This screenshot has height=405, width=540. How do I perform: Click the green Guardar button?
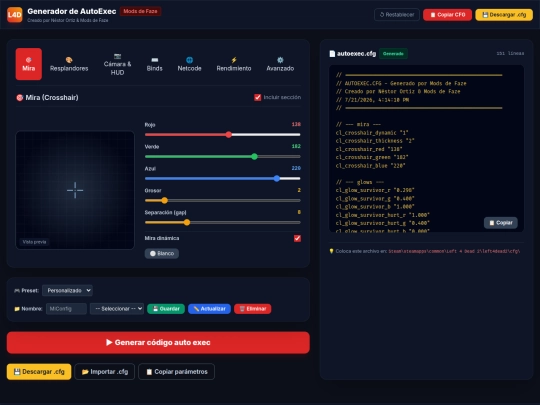coord(166,309)
